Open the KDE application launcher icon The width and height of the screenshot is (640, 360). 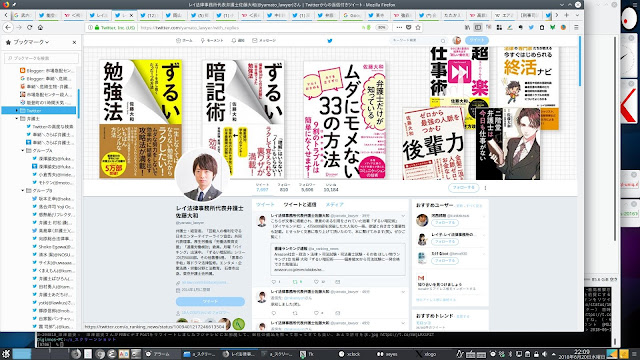(5, 353)
